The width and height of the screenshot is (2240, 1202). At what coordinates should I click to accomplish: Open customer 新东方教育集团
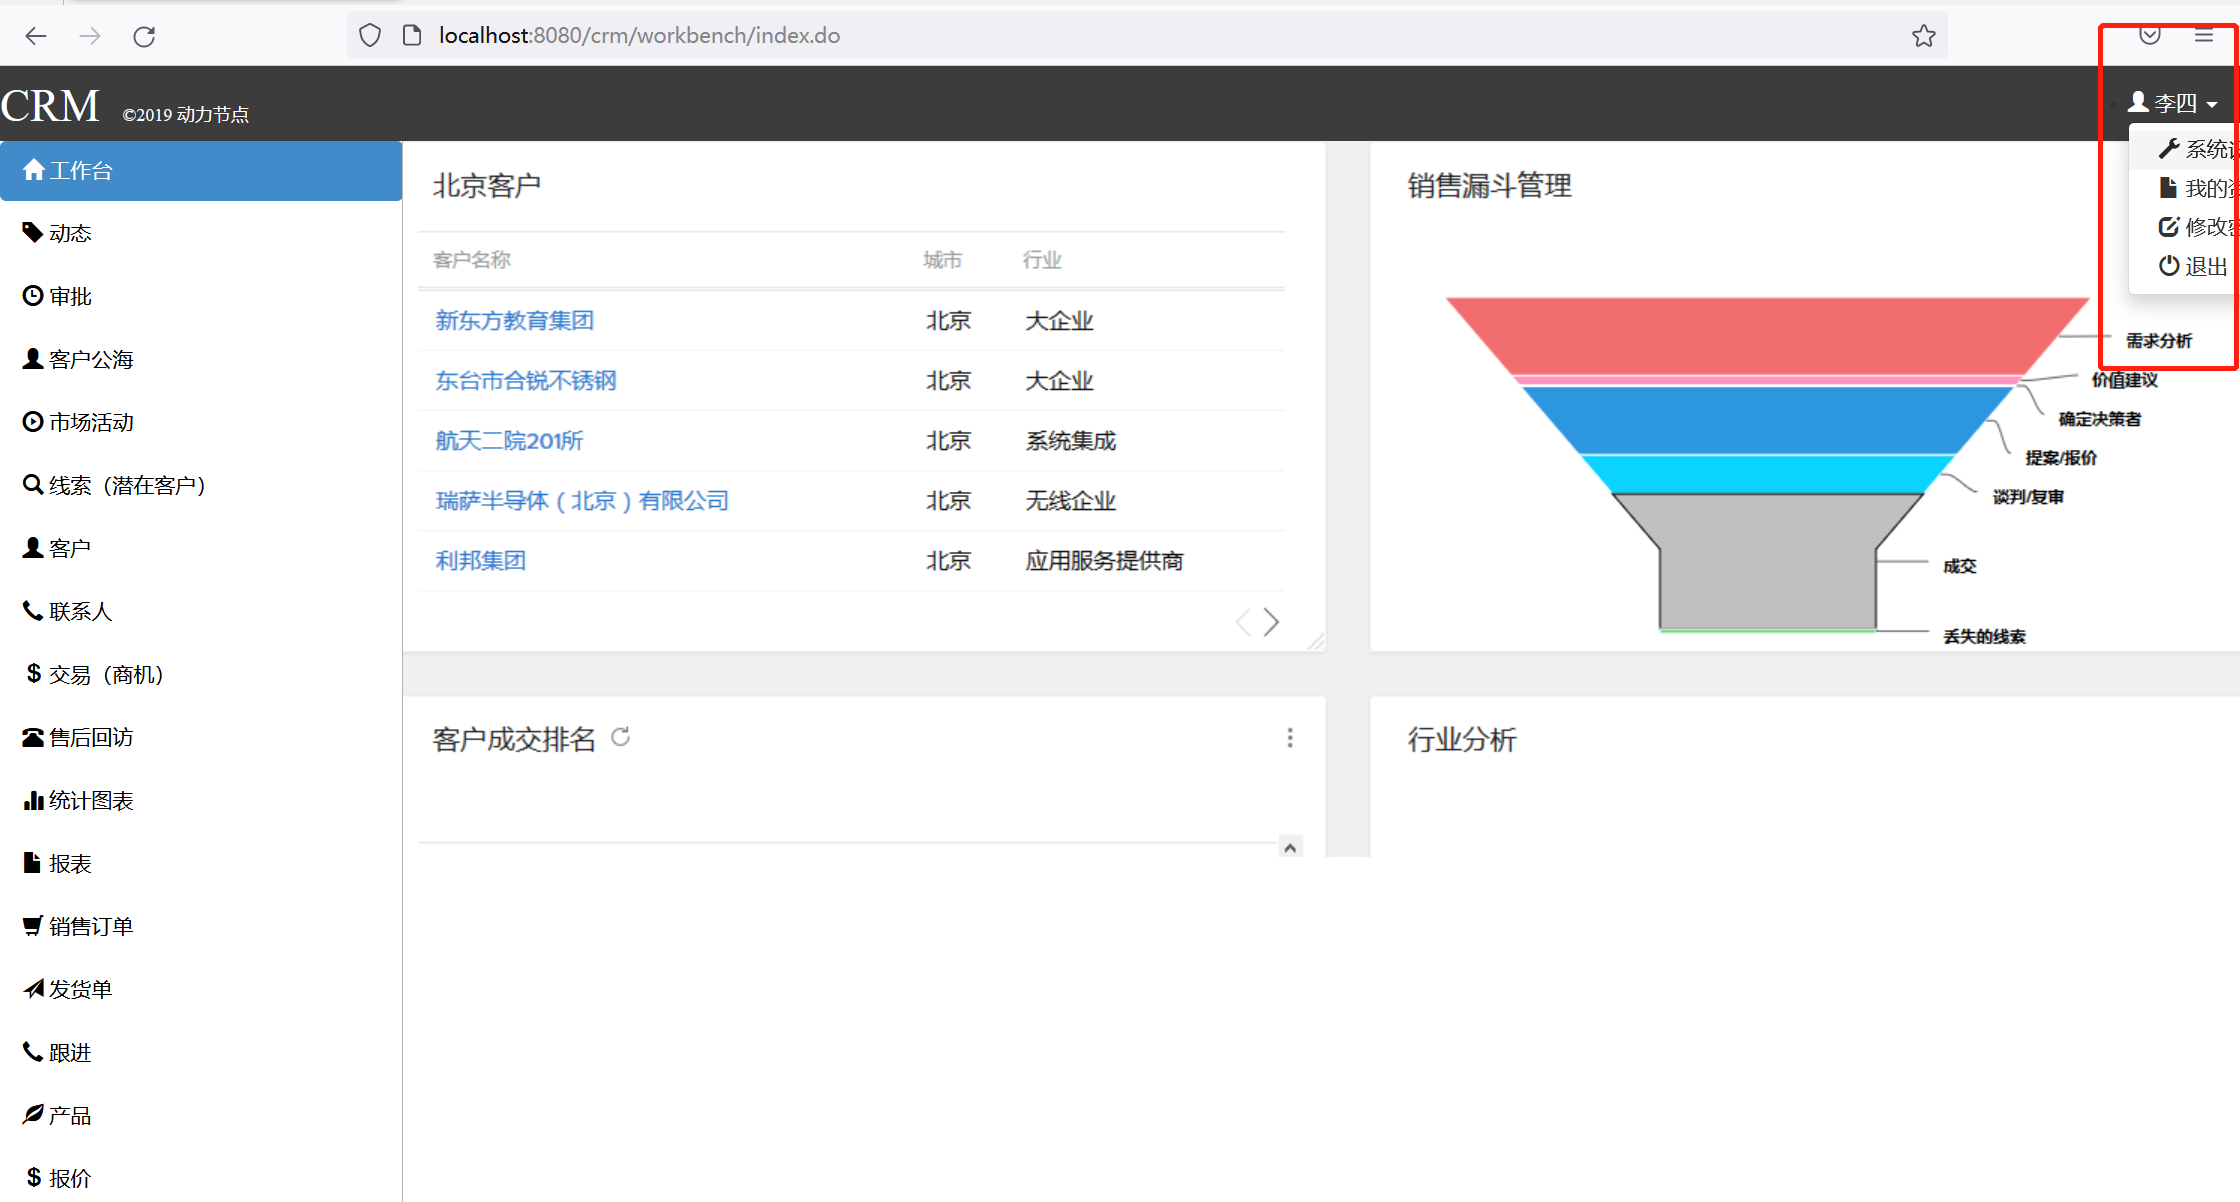click(x=514, y=321)
